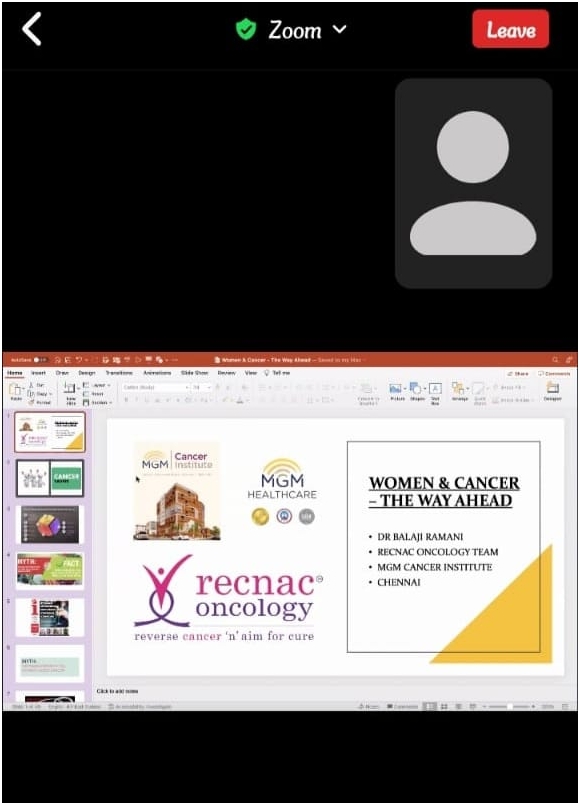Switch to Slide Sorter view icon
Screen dimensions: 580x805
[444, 707]
